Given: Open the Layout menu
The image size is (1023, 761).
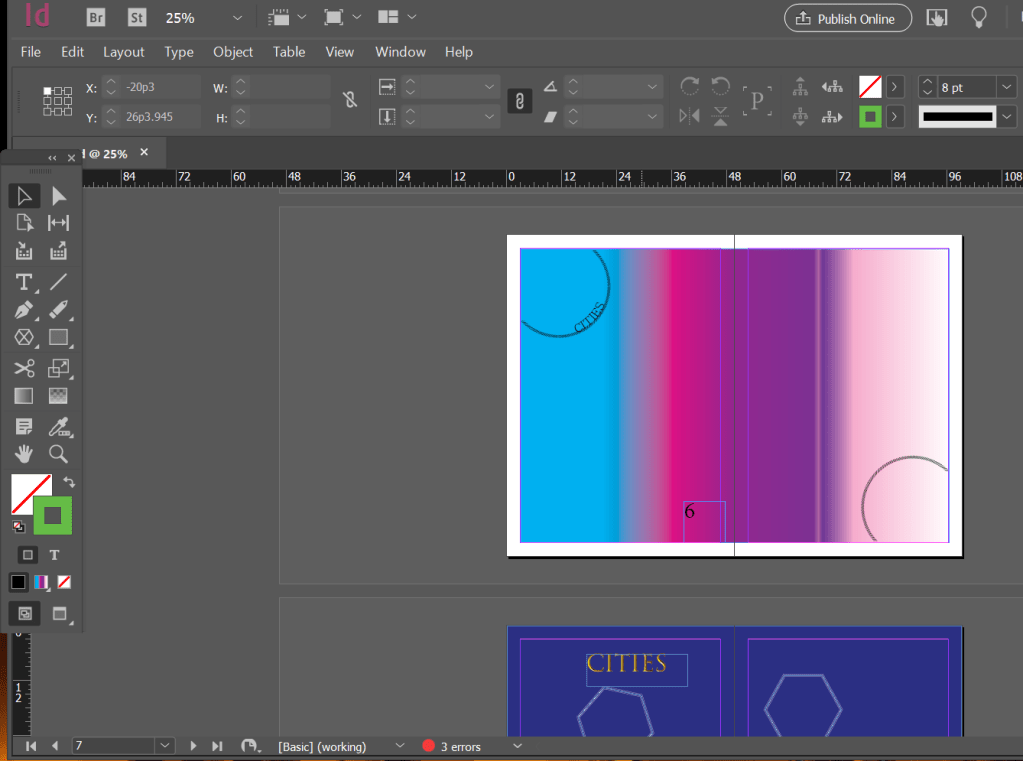Looking at the screenshot, I should 124,52.
